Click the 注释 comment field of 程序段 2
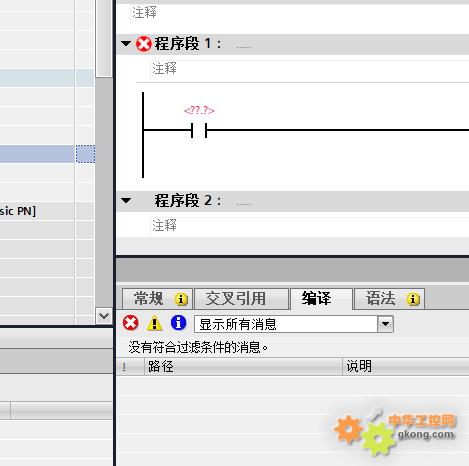The image size is (469, 466). pos(310,225)
